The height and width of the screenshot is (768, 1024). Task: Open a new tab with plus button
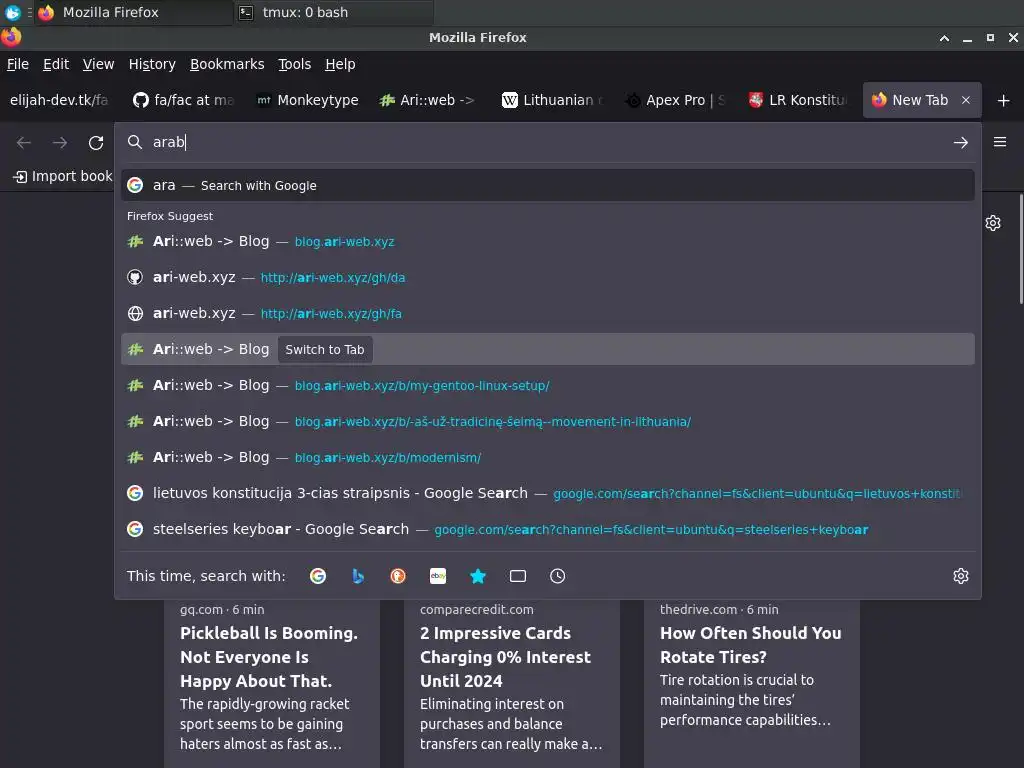(1004, 100)
